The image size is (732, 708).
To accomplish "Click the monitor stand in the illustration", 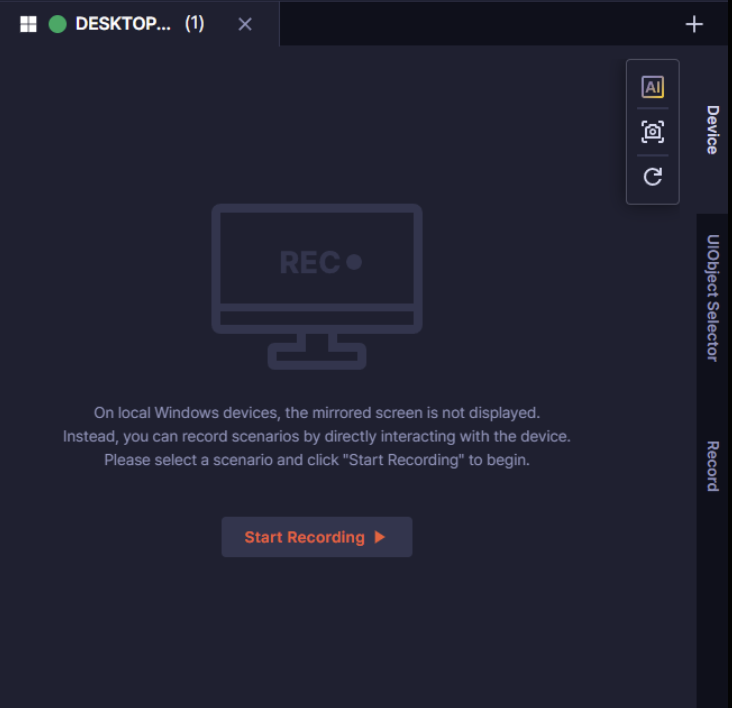I will click(316, 351).
